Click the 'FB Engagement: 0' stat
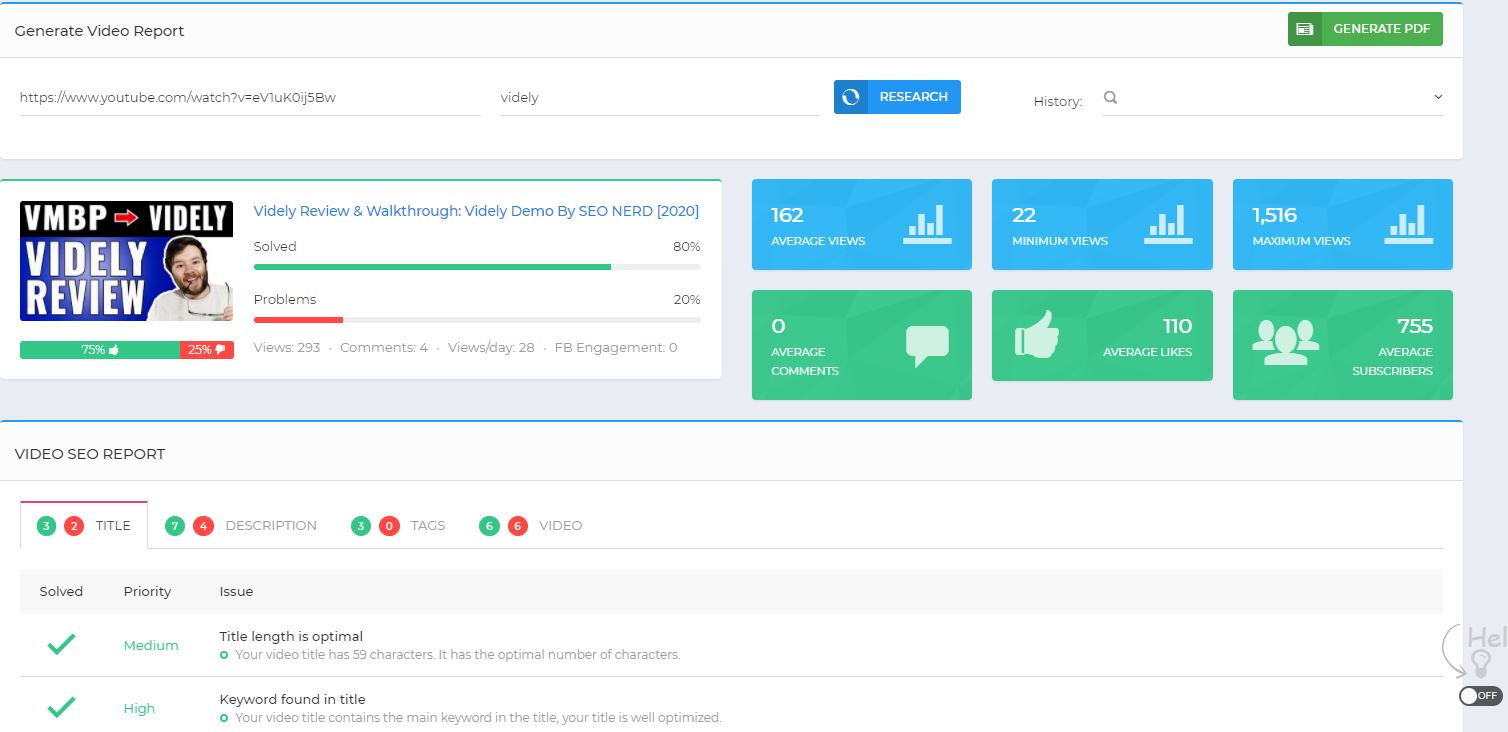Image resolution: width=1508 pixels, height=732 pixels. tap(616, 347)
